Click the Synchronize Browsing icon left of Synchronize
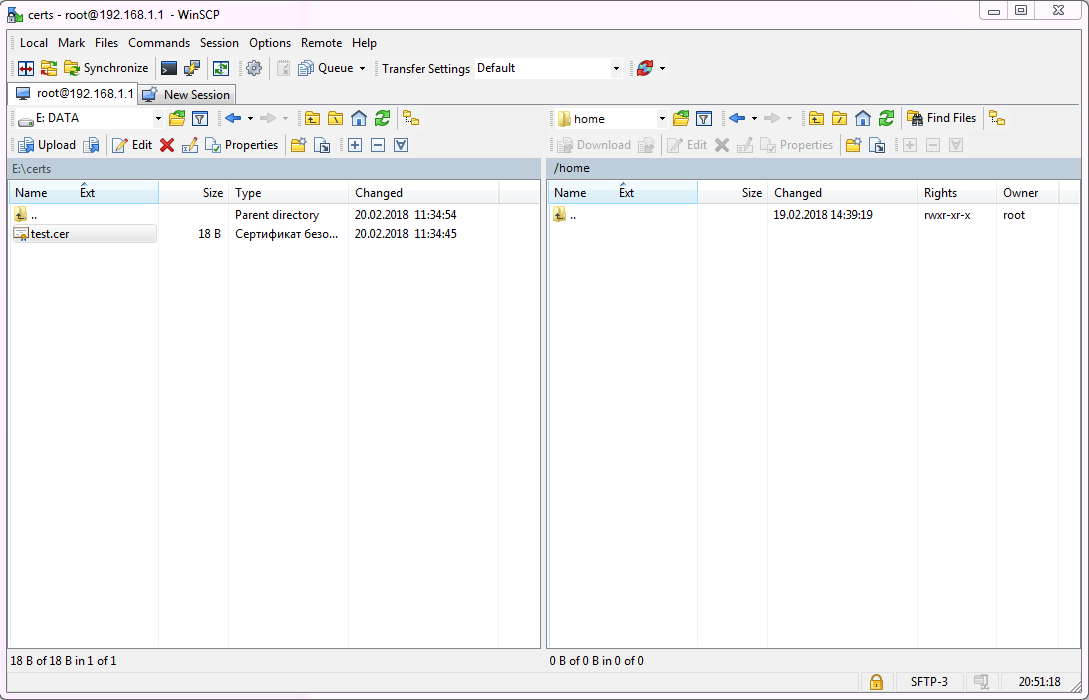 (x=49, y=68)
